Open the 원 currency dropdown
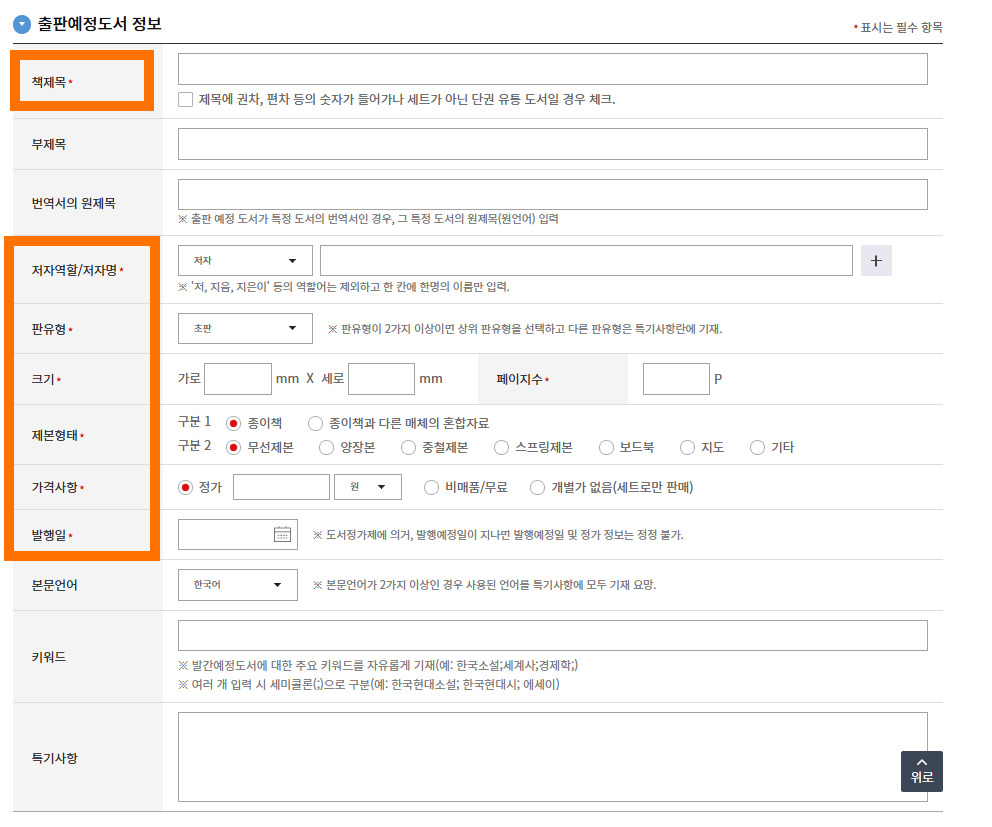Screen dimensions: 992x827 pyautogui.click(x=368, y=487)
